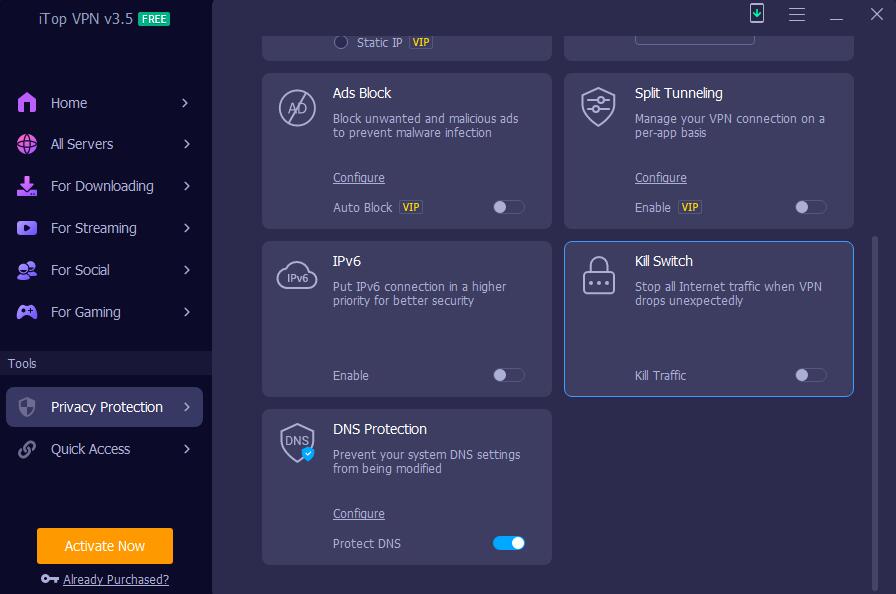Click the Kill Switch padlock icon
Viewport: 896px width, 594px height.
598,276
